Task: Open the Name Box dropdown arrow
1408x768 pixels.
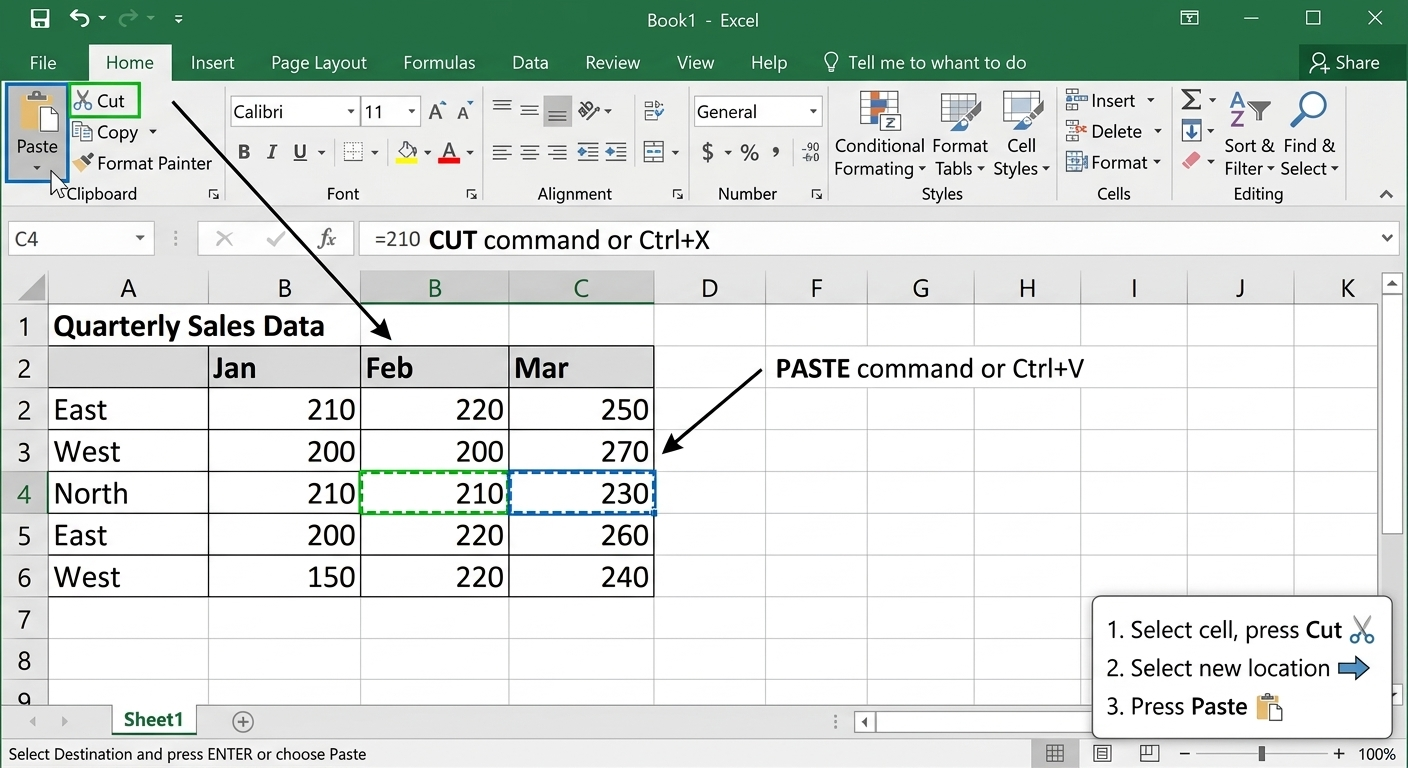Action: [x=140, y=239]
